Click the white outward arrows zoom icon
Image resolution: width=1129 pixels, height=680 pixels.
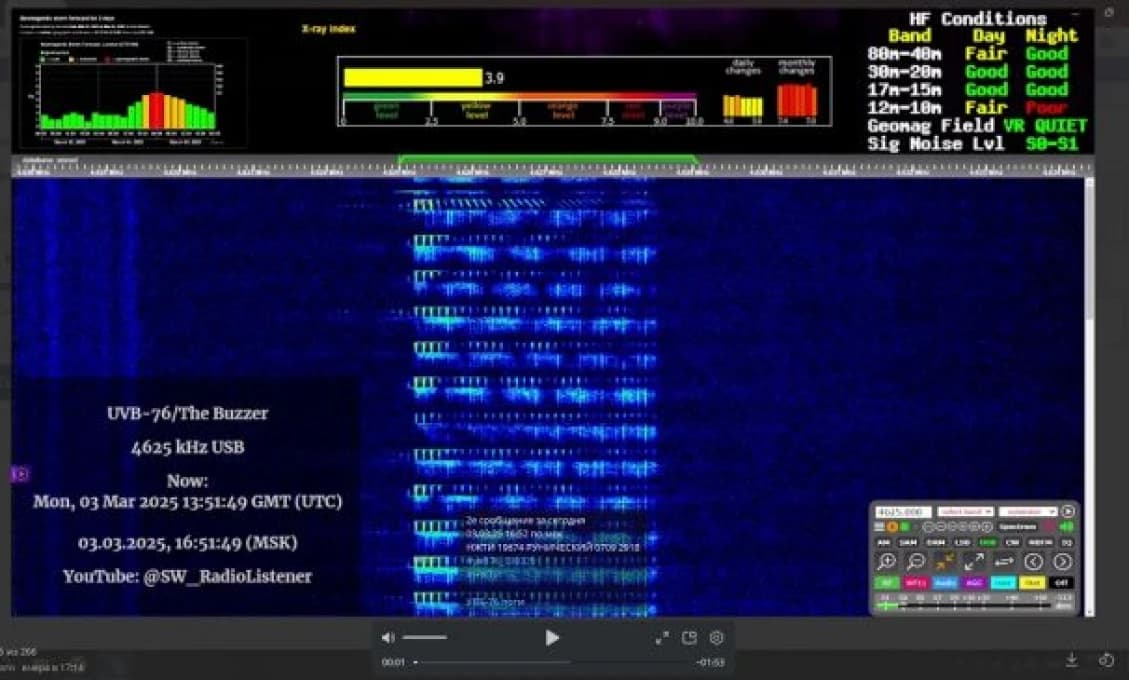pos(973,562)
